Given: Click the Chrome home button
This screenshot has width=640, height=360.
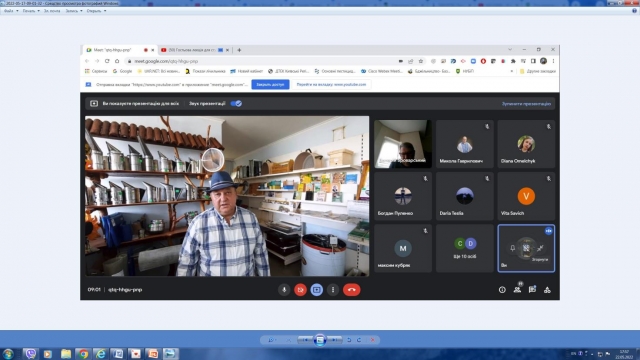Looking at the screenshot, I should tap(117, 61).
